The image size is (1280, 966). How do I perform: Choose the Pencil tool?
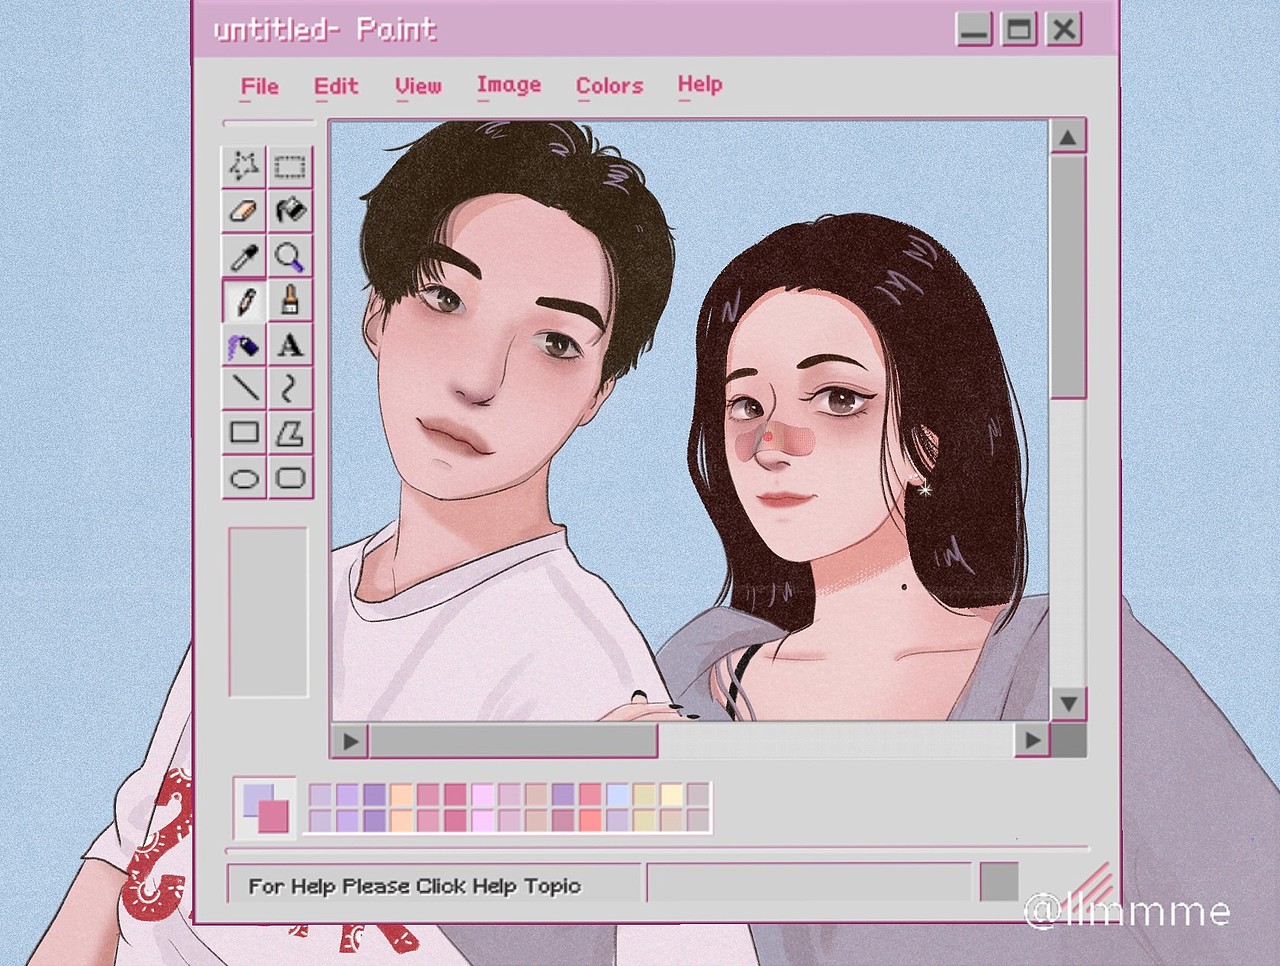click(243, 300)
